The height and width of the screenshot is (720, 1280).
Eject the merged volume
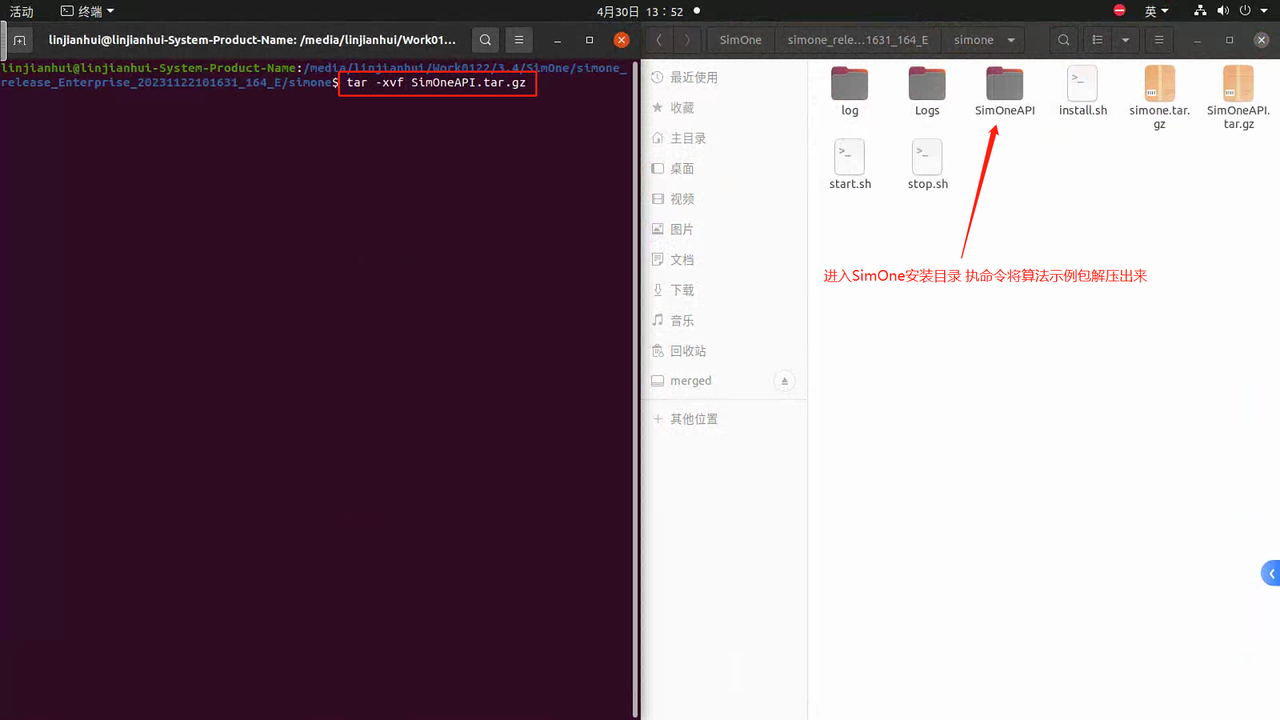785,381
